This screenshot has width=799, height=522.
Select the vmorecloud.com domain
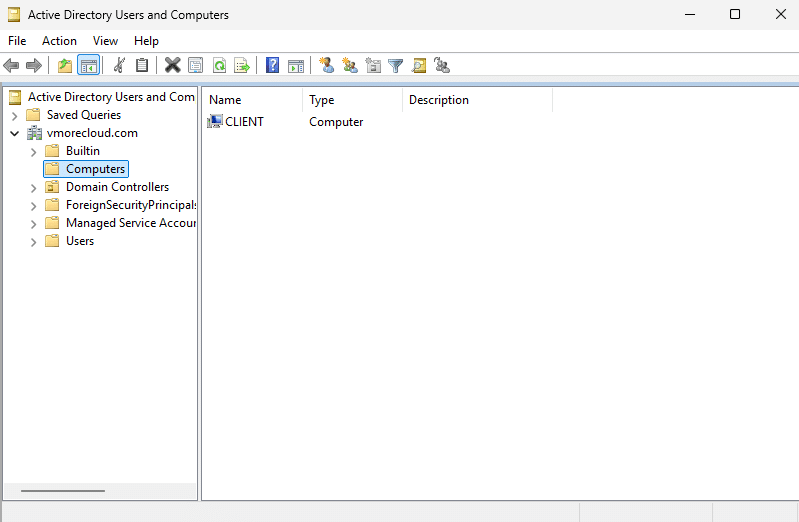pyautogui.click(x=92, y=133)
